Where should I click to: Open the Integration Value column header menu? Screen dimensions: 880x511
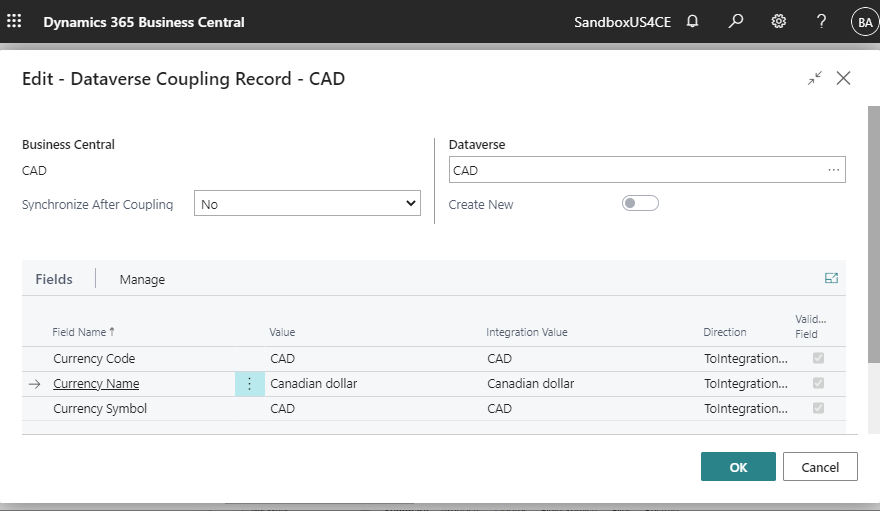click(526, 332)
